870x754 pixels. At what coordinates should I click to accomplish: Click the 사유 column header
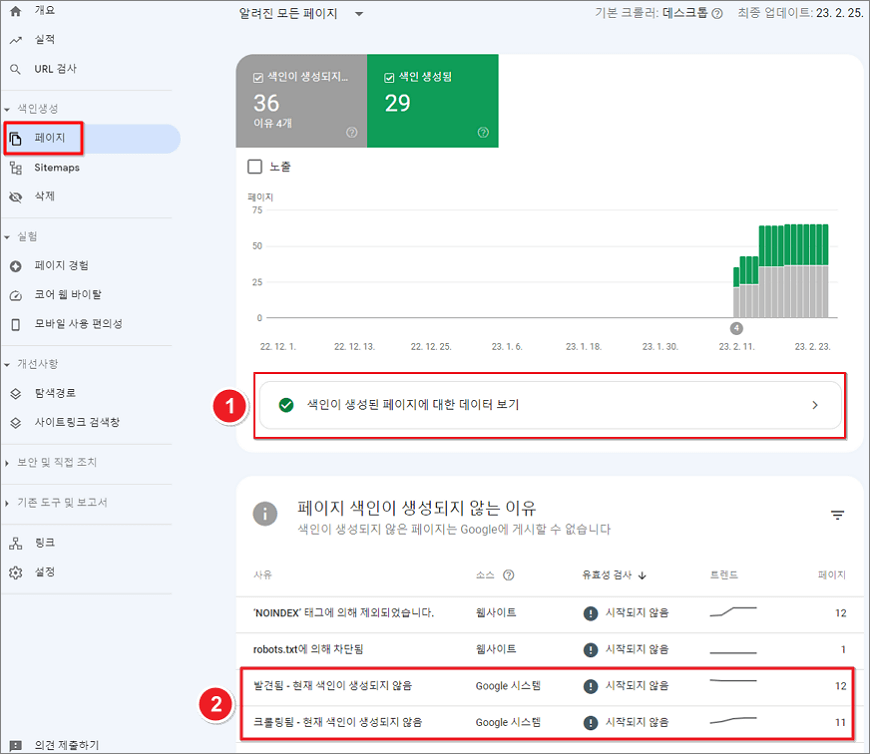(x=262, y=575)
